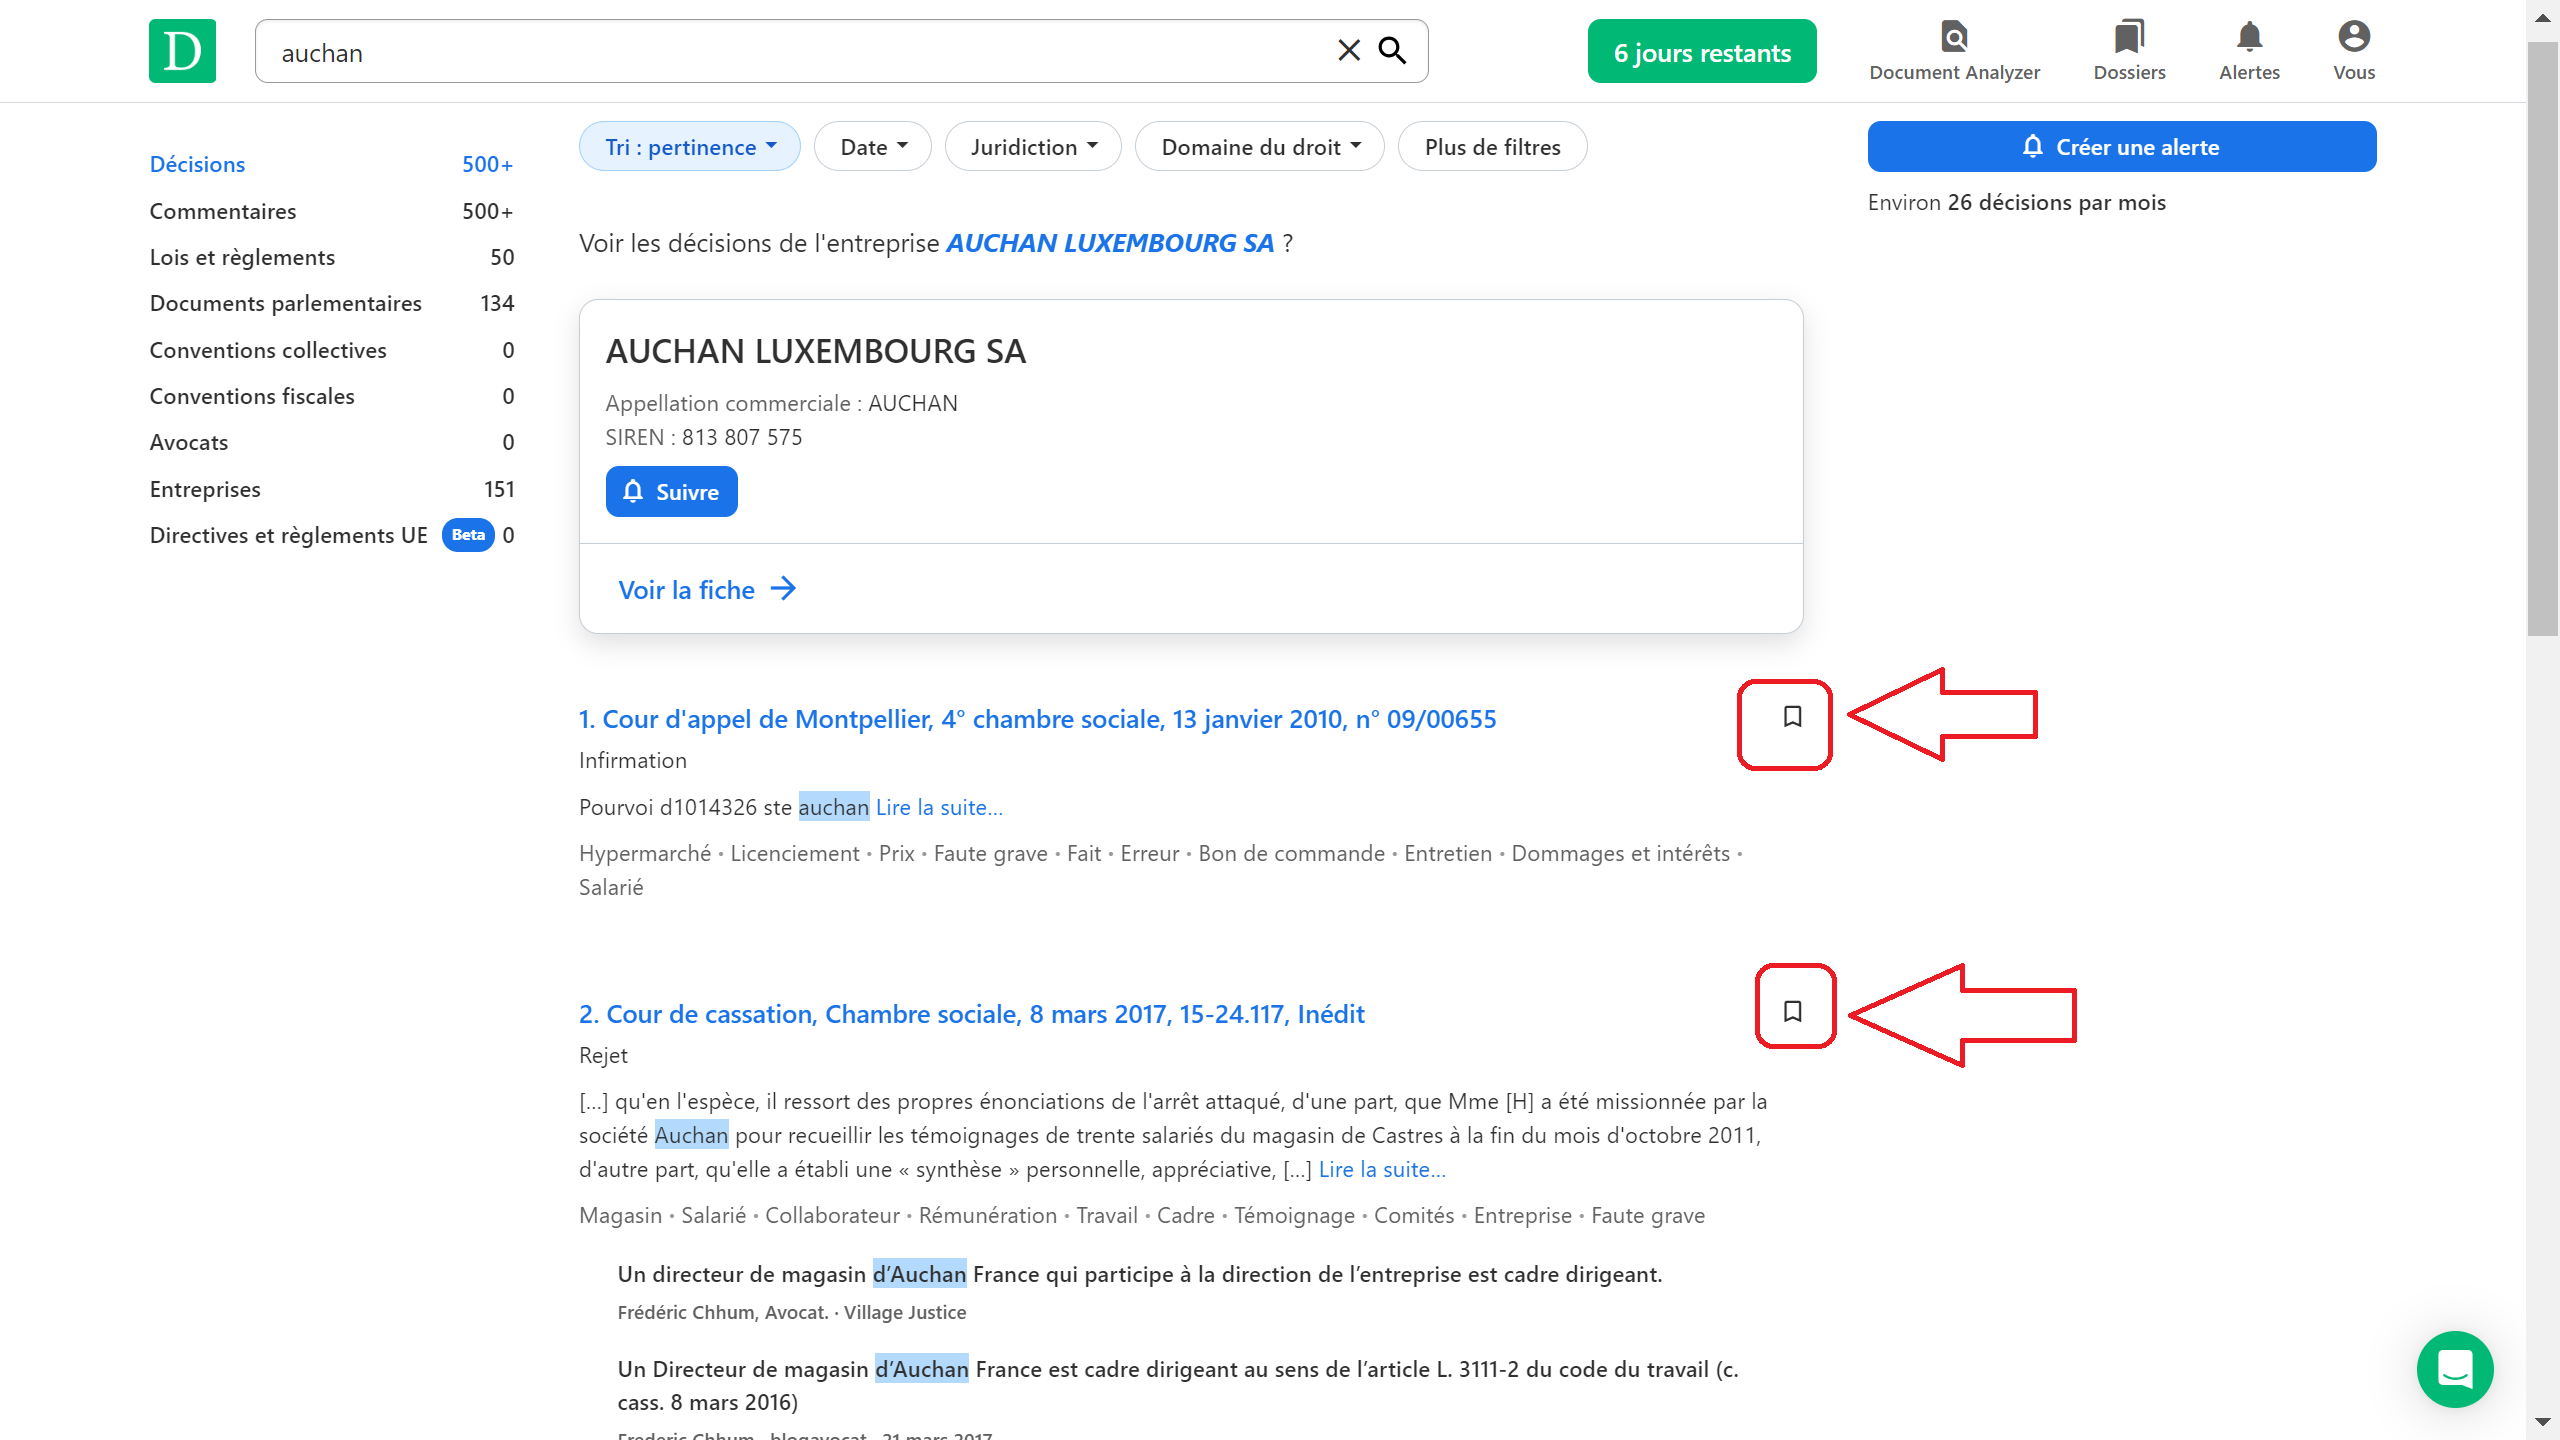Submit search with the magnifying glass icon
Screen dimensions: 2560x1440
coord(1393,51)
